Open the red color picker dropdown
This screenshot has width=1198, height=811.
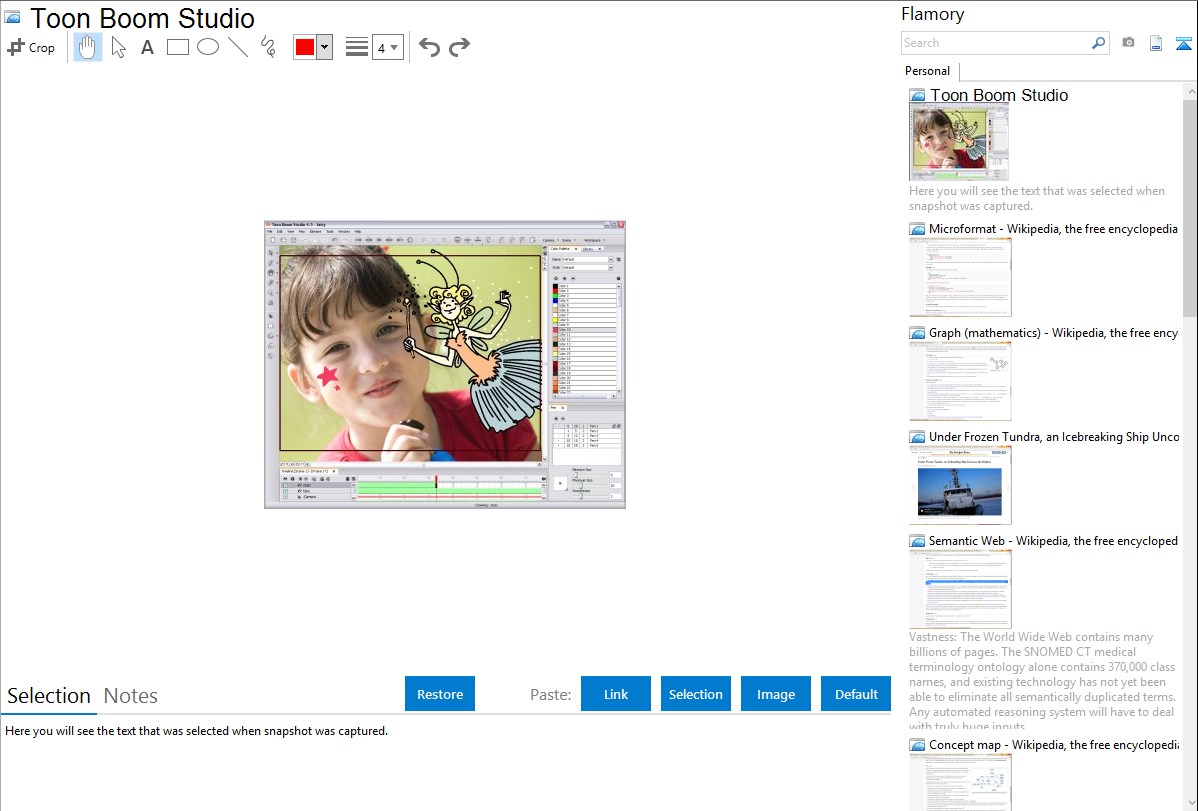[x=324, y=47]
